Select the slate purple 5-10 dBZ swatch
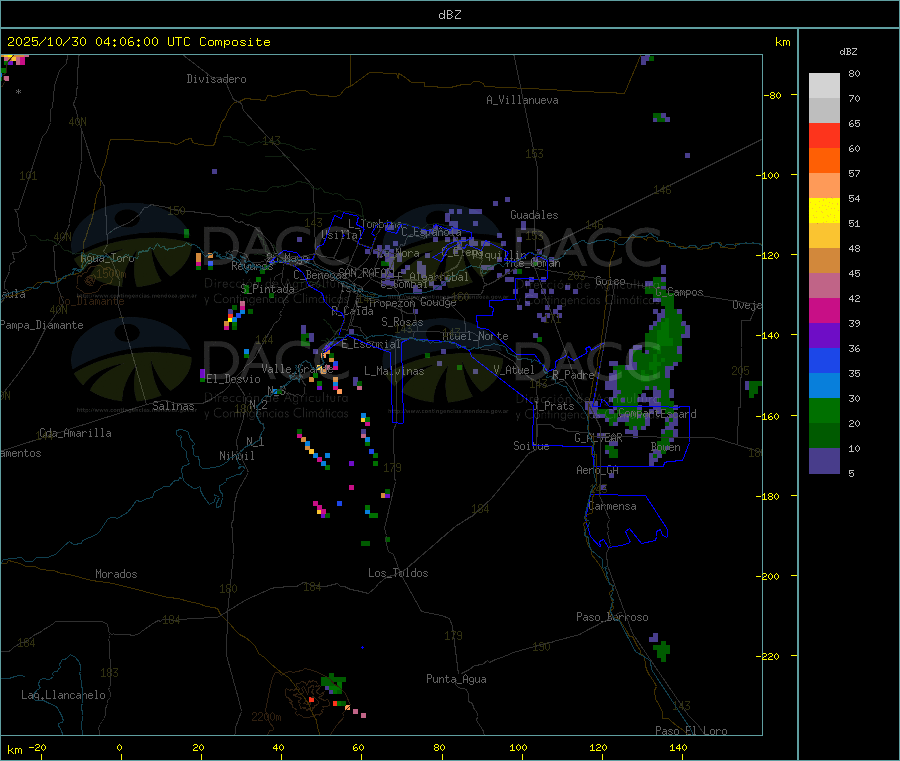The image size is (900, 761). tap(824, 461)
